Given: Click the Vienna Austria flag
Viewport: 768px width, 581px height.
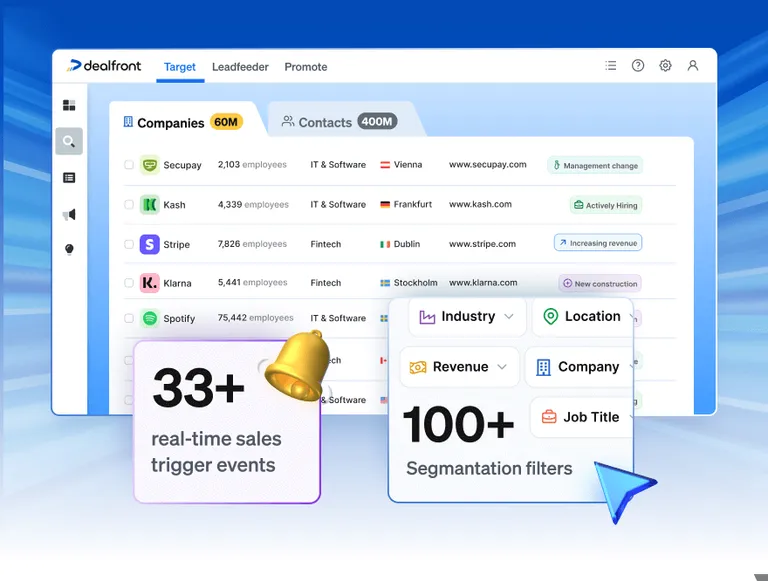Looking at the screenshot, I should point(385,165).
